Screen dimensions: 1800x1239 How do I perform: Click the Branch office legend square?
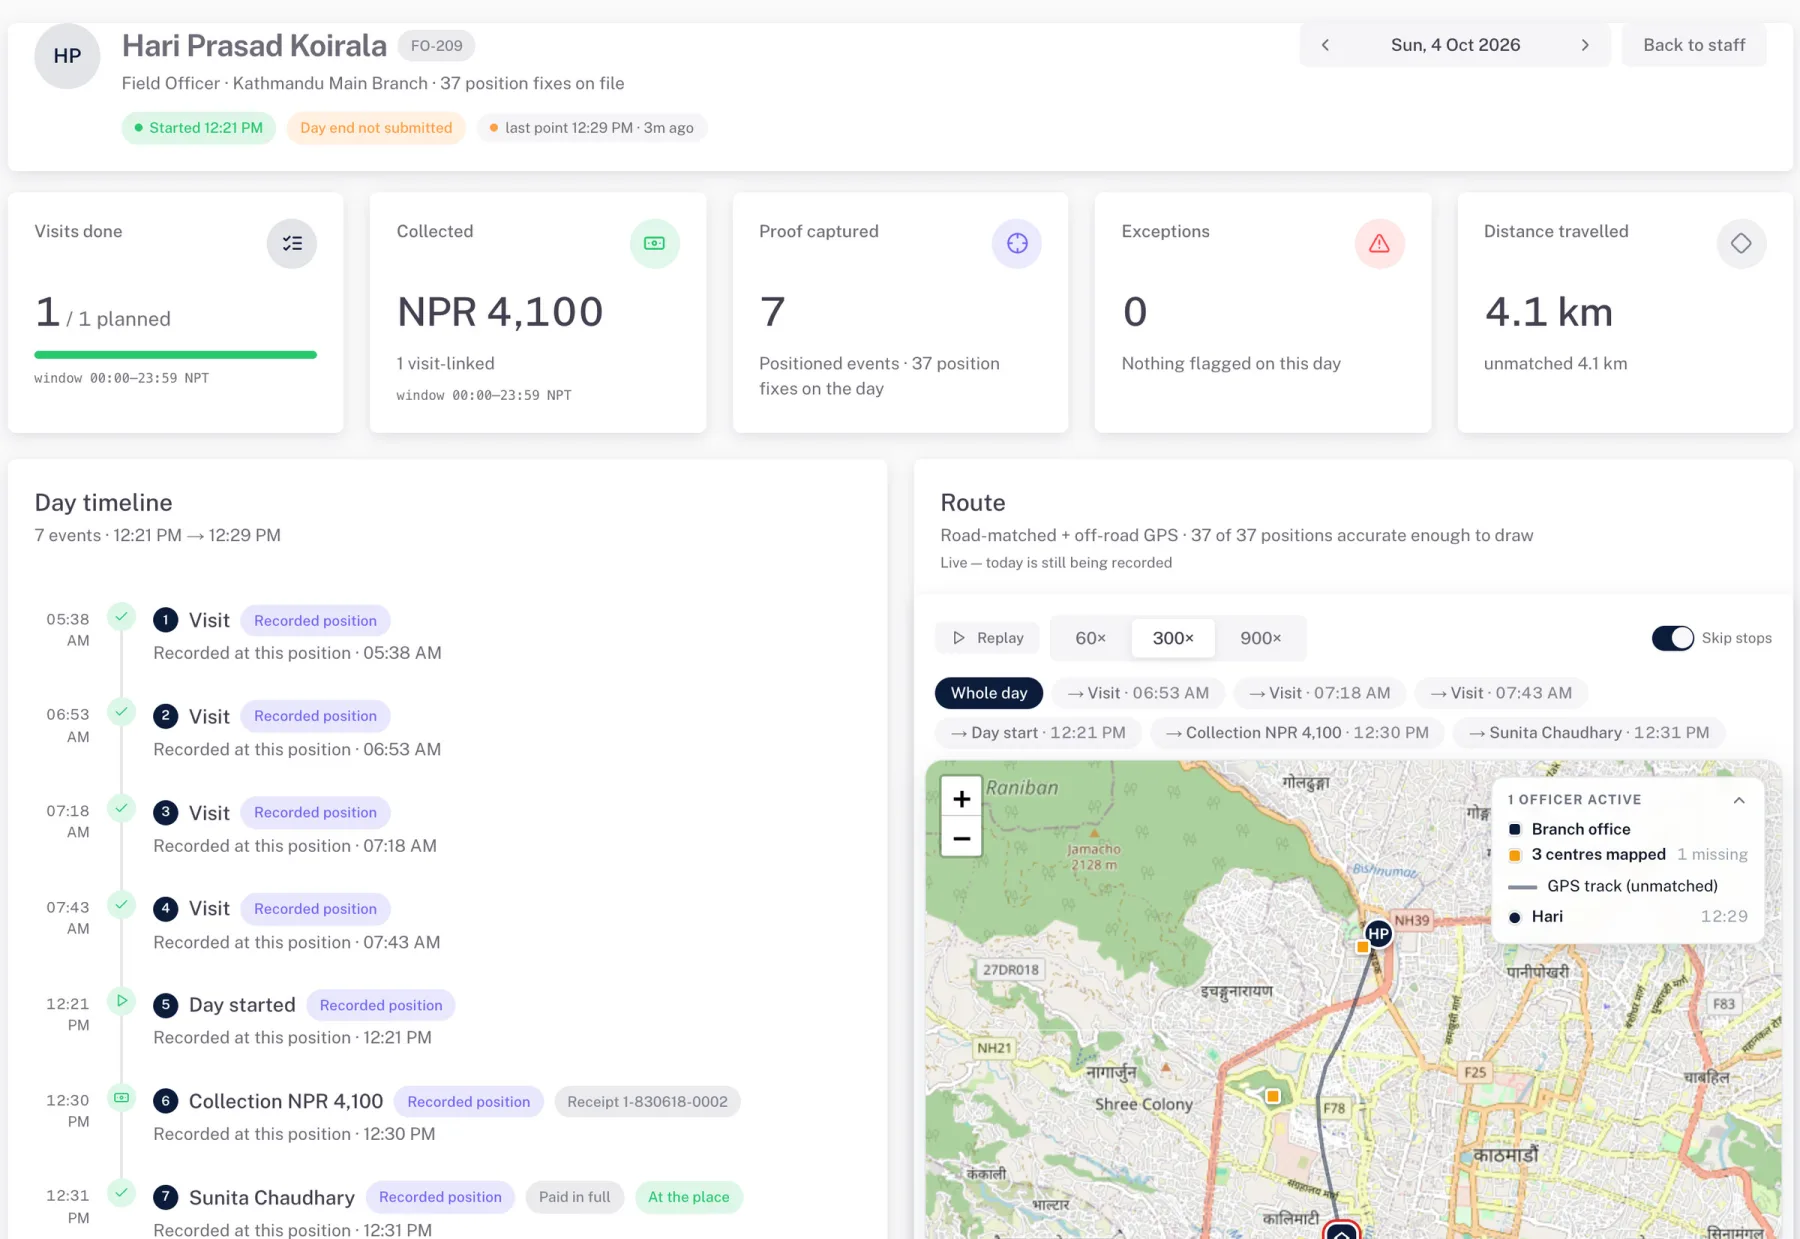coord(1514,829)
